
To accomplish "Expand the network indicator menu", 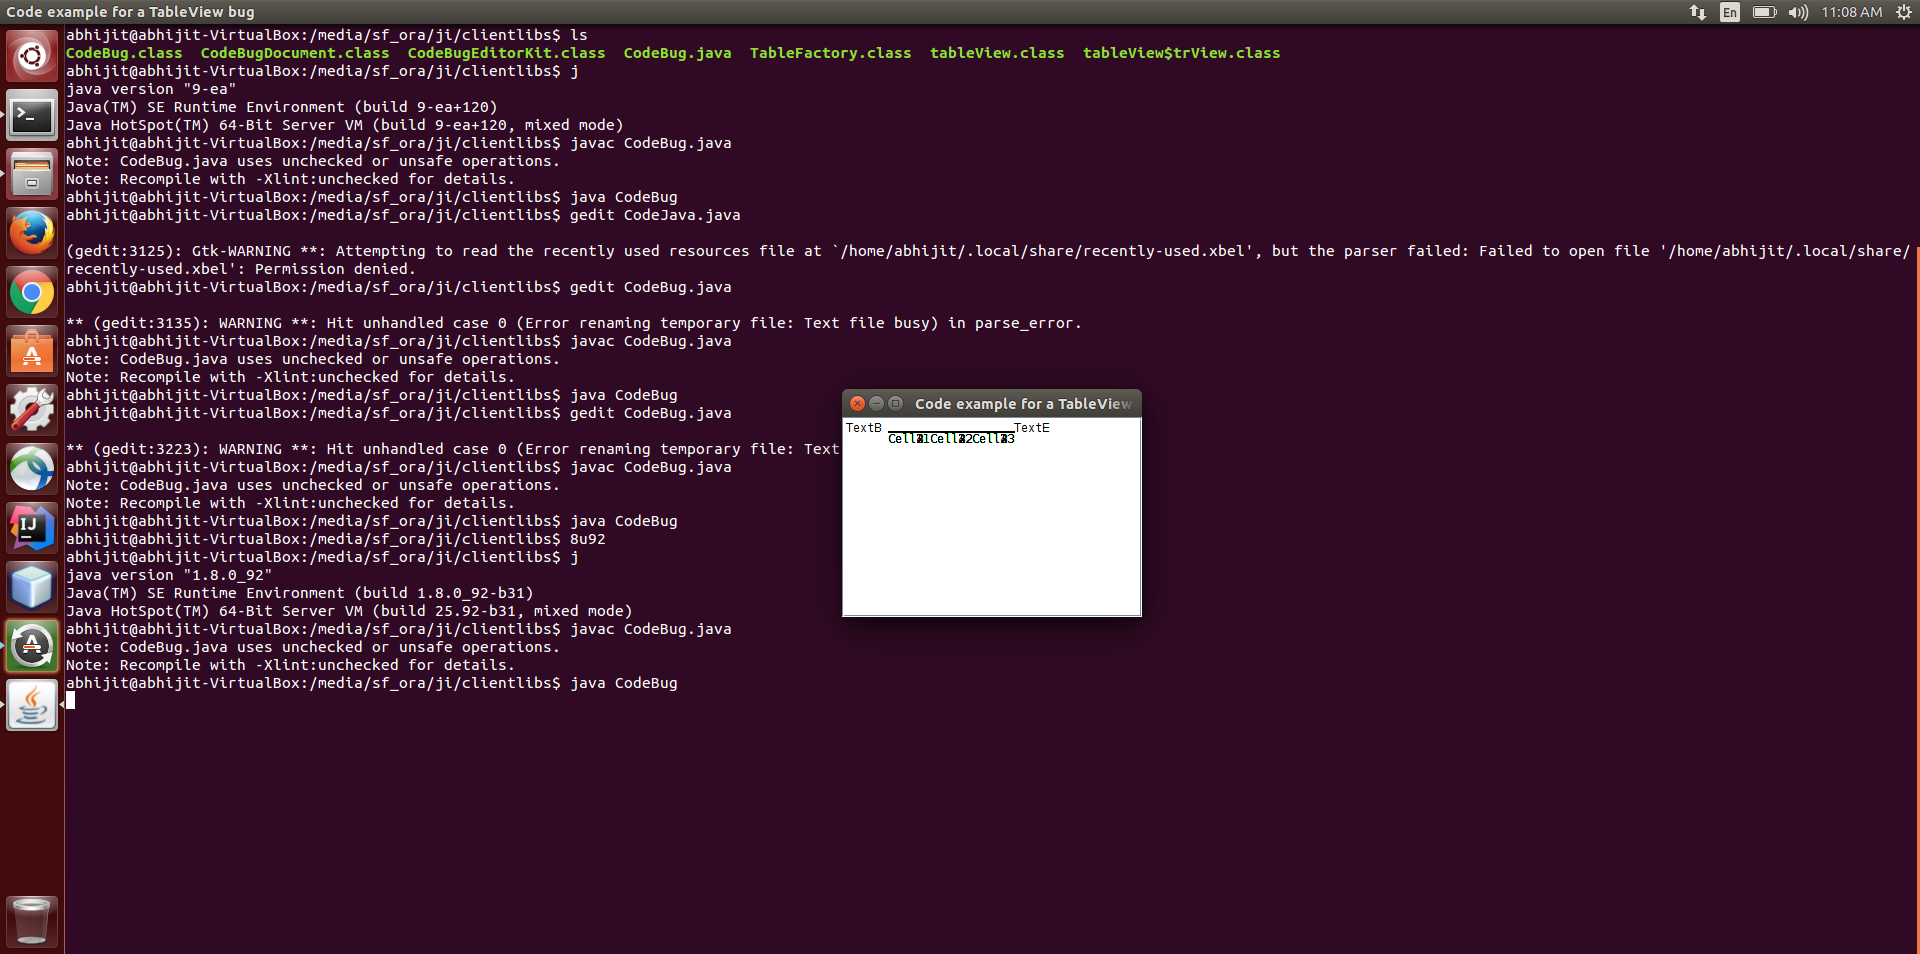I will click(x=1698, y=12).
